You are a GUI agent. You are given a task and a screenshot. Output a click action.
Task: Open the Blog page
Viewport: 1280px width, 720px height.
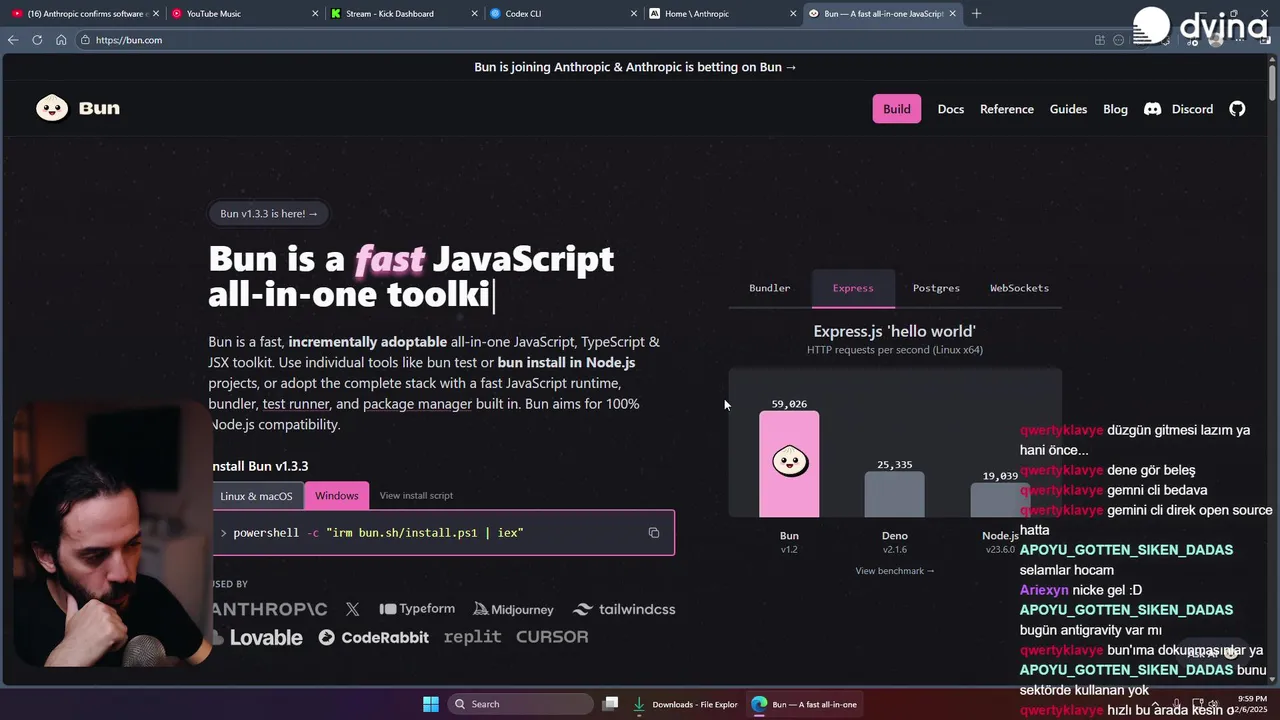[1115, 109]
